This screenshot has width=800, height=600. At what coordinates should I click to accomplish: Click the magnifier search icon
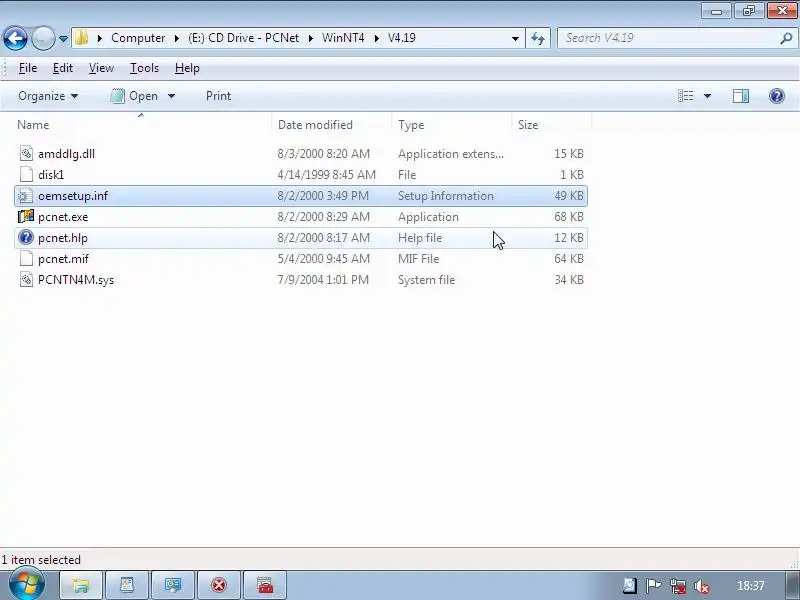[786, 38]
